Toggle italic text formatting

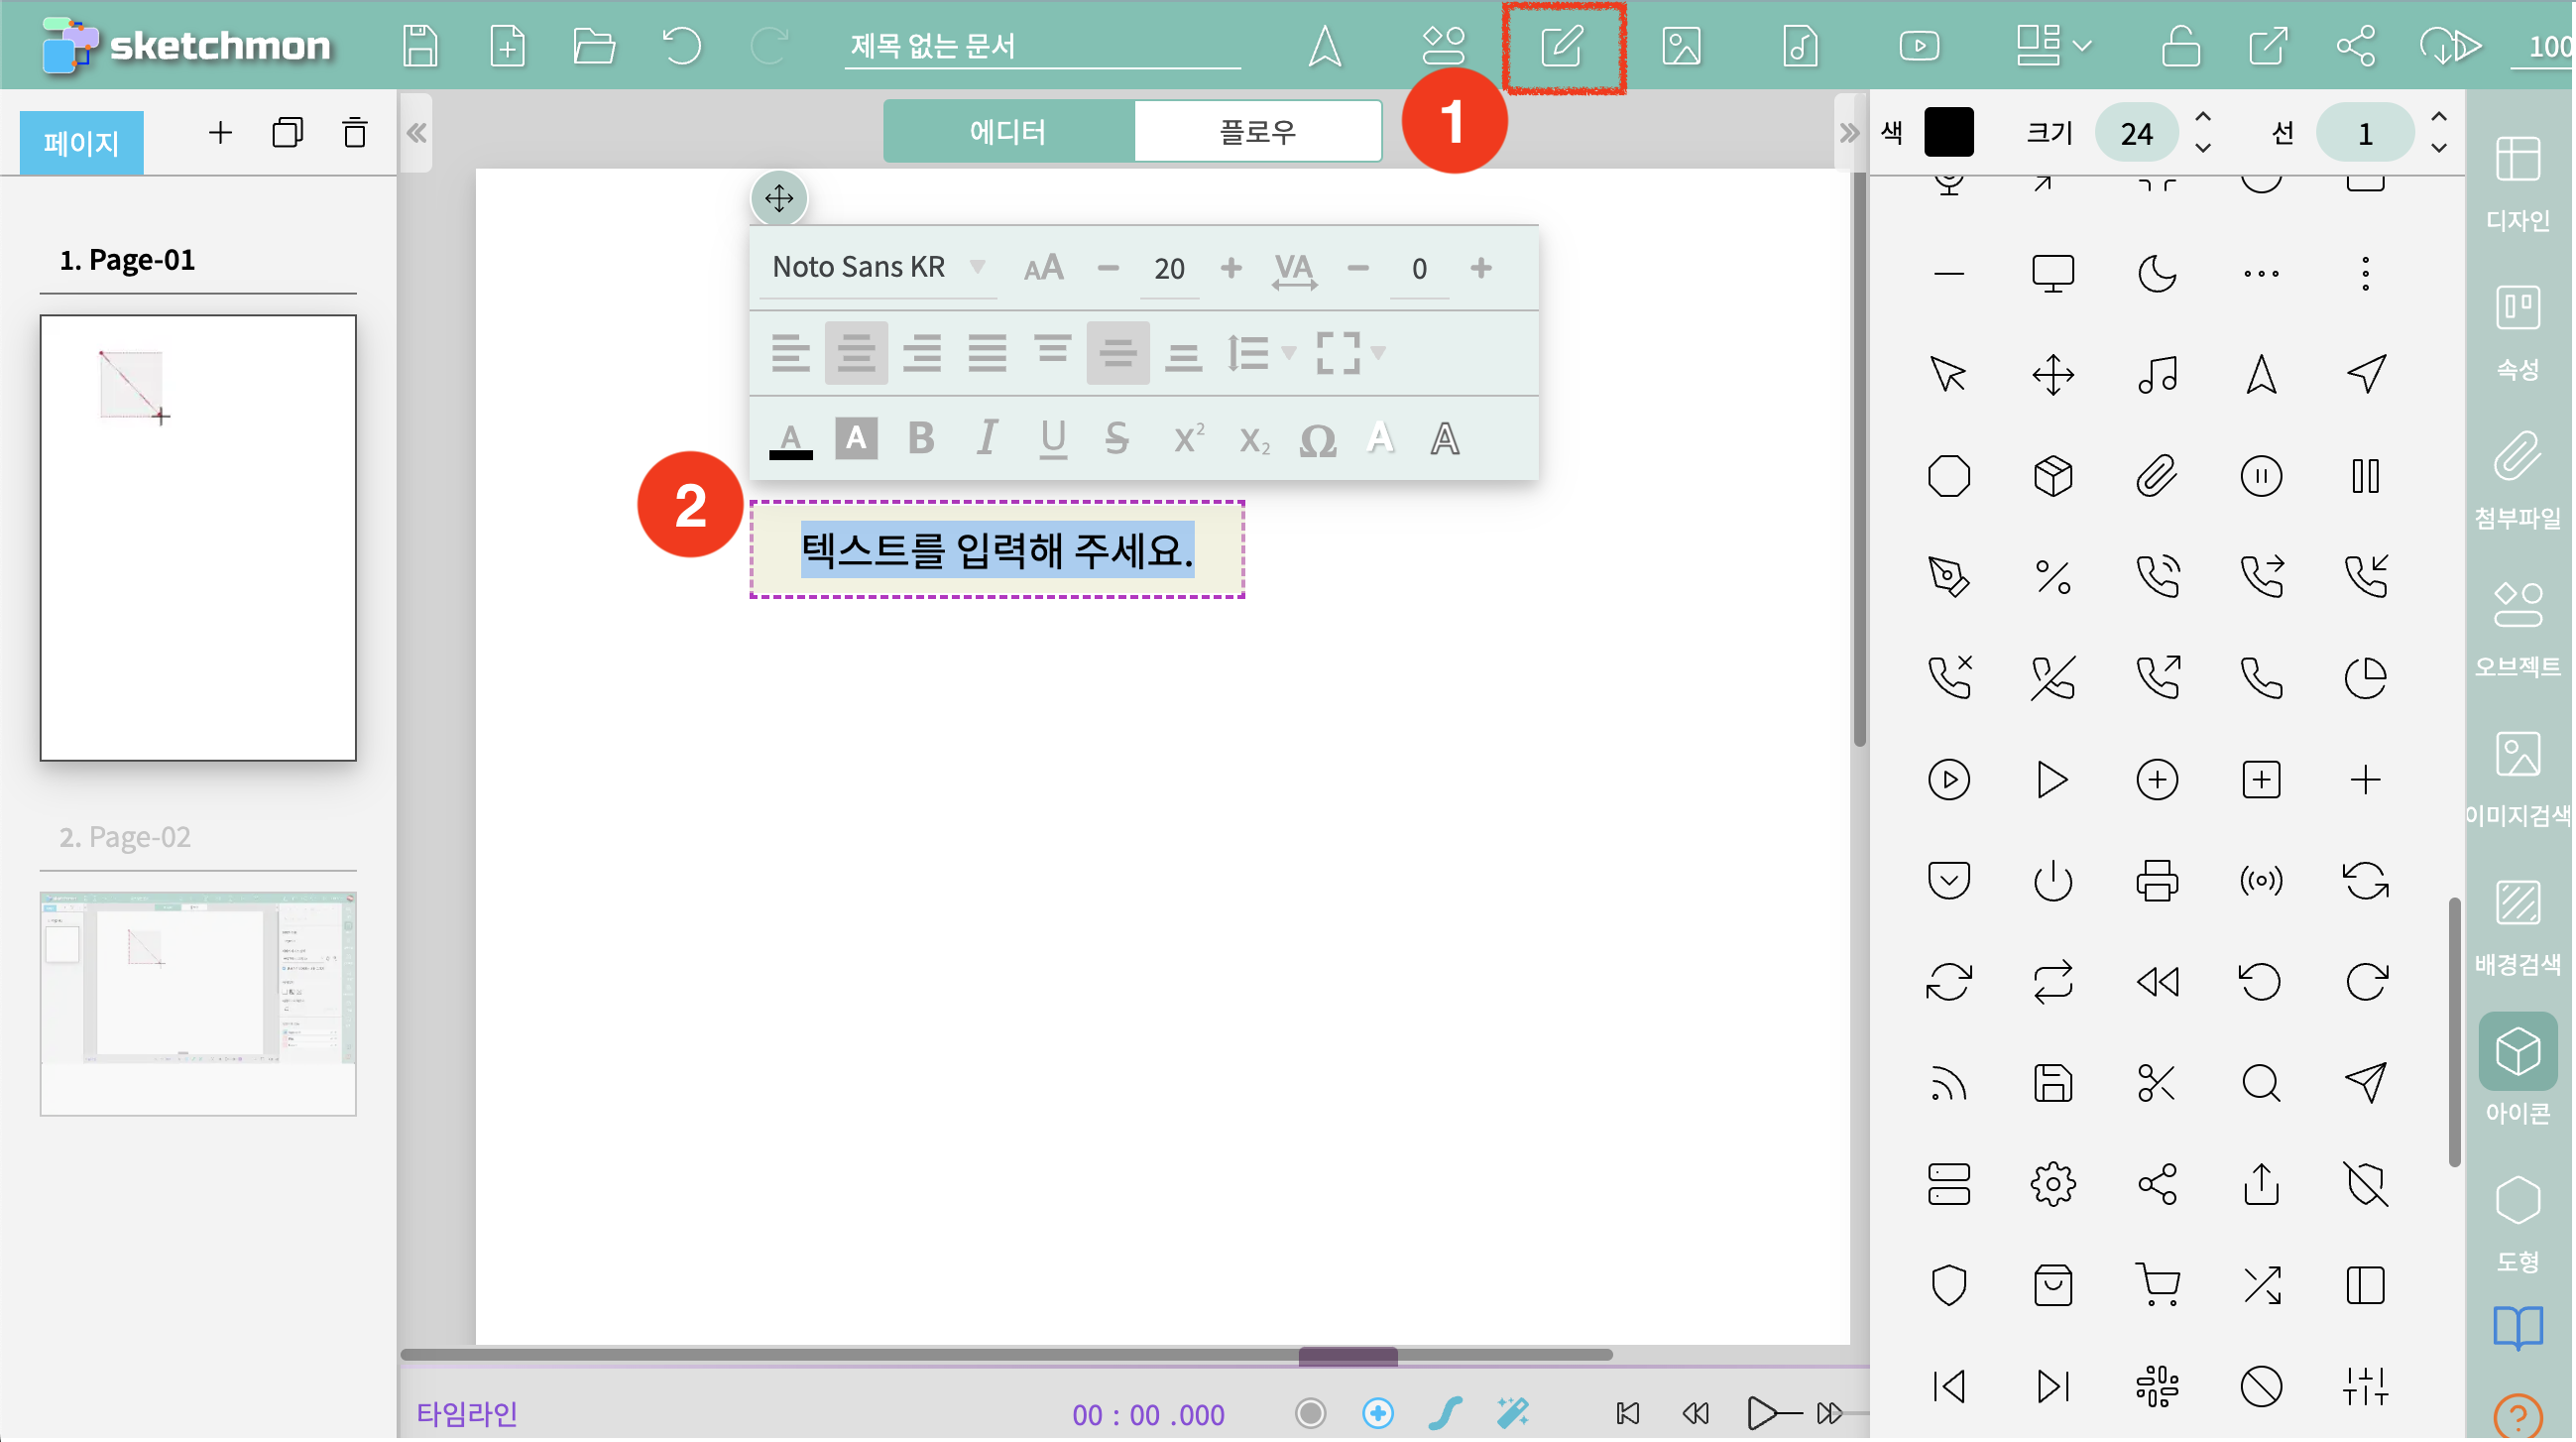[x=986, y=439]
